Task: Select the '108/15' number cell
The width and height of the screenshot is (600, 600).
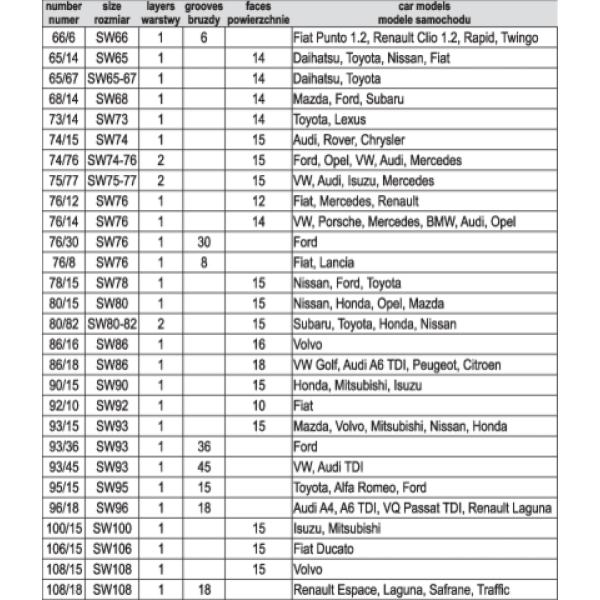Action: (64, 569)
